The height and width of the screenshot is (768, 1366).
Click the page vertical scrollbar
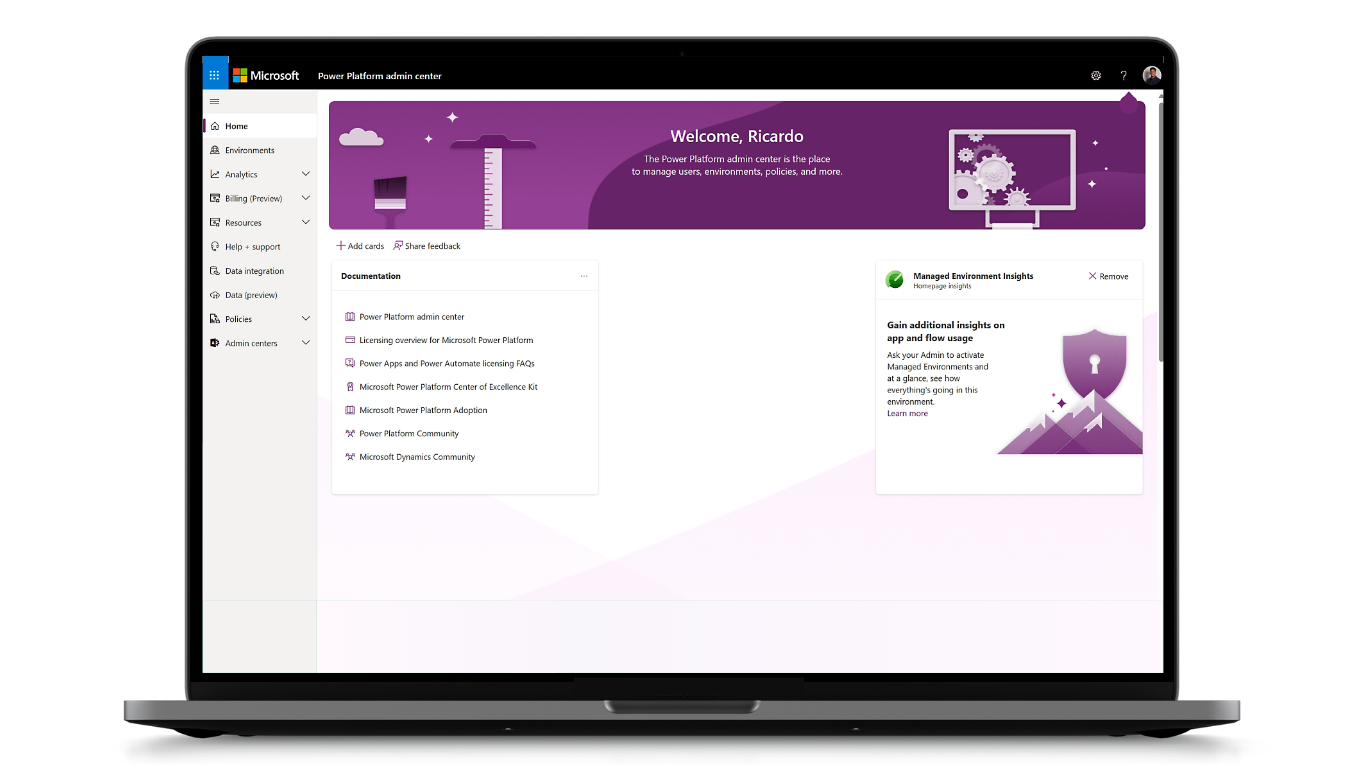point(1160,230)
